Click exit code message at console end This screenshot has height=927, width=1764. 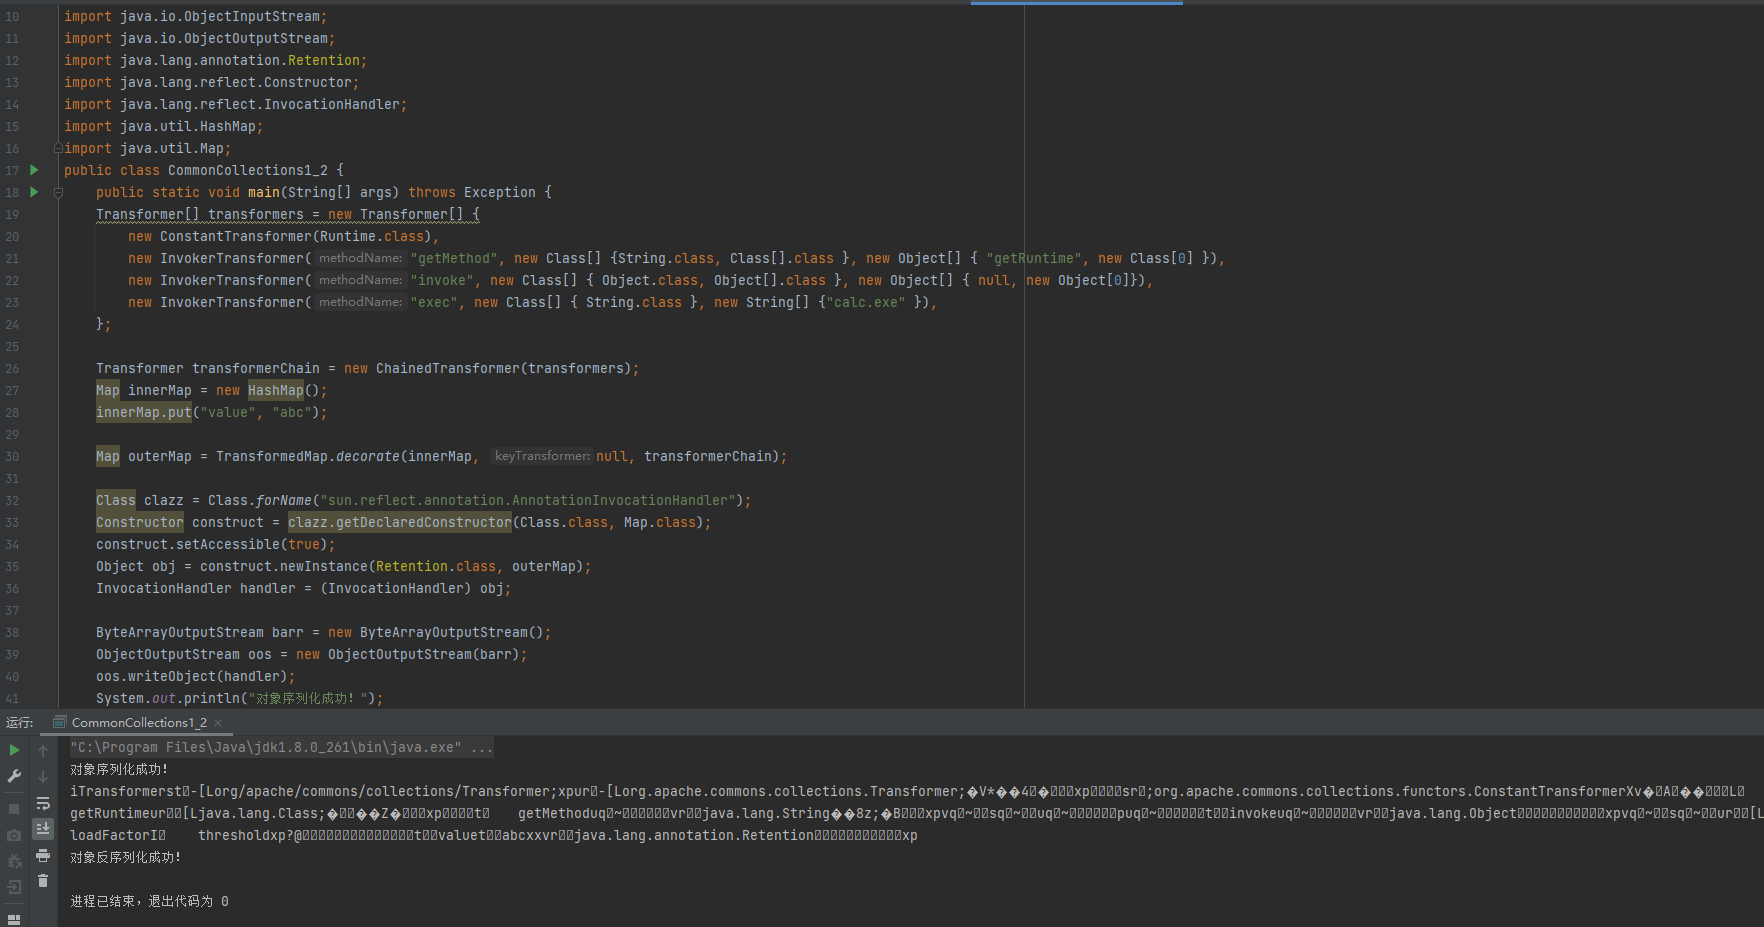point(150,901)
